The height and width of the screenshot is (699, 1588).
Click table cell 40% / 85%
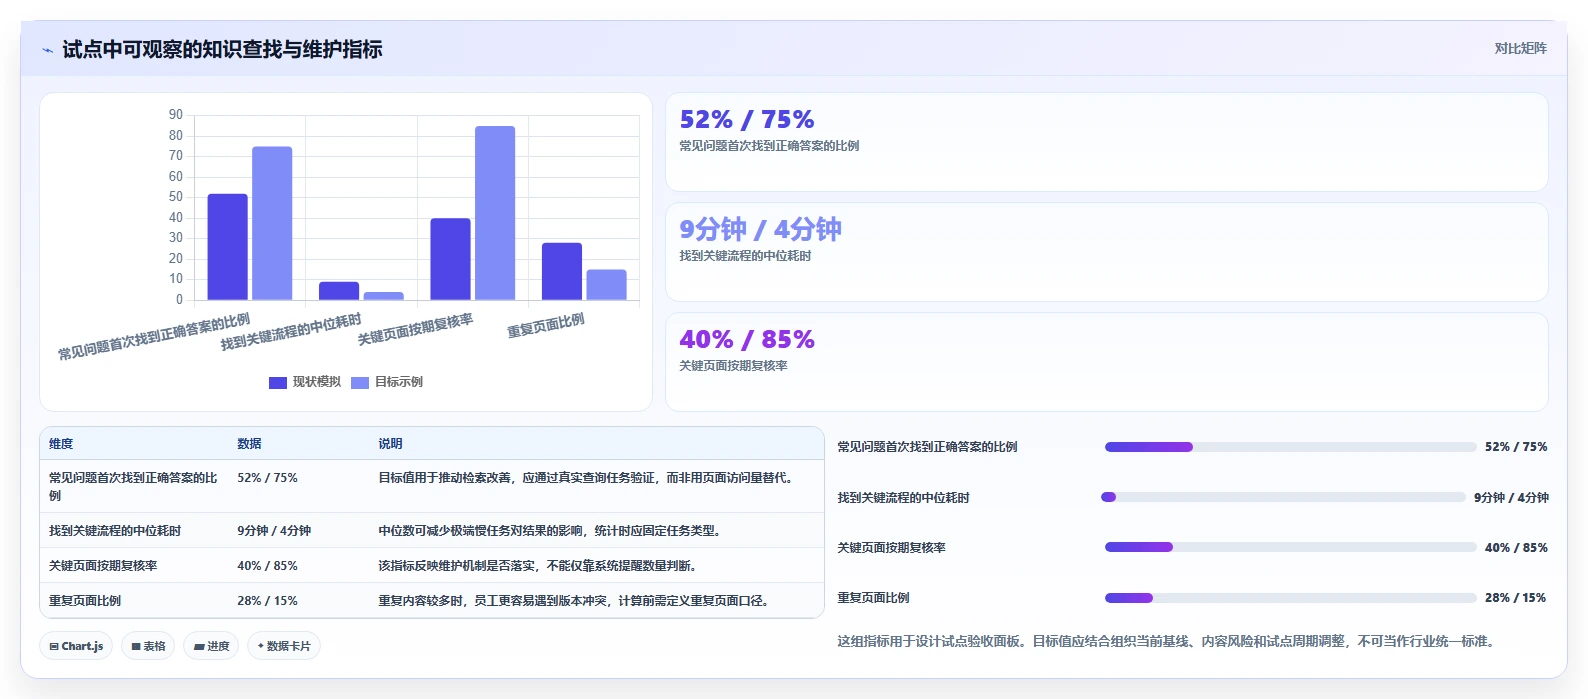pos(267,566)
